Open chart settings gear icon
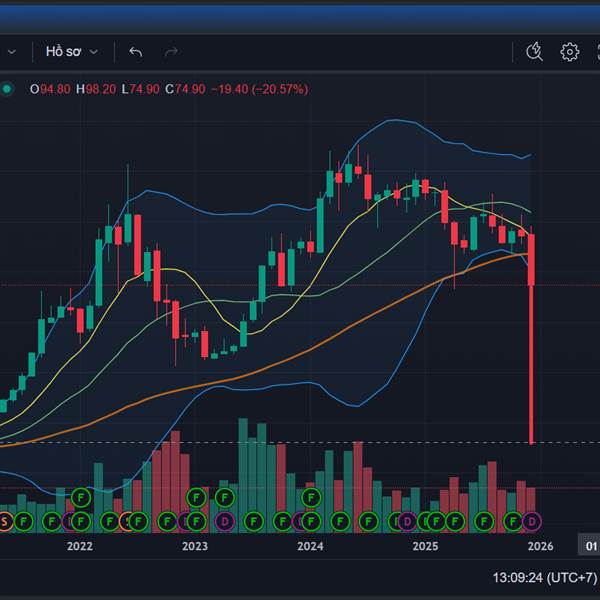 pos(570,52)
